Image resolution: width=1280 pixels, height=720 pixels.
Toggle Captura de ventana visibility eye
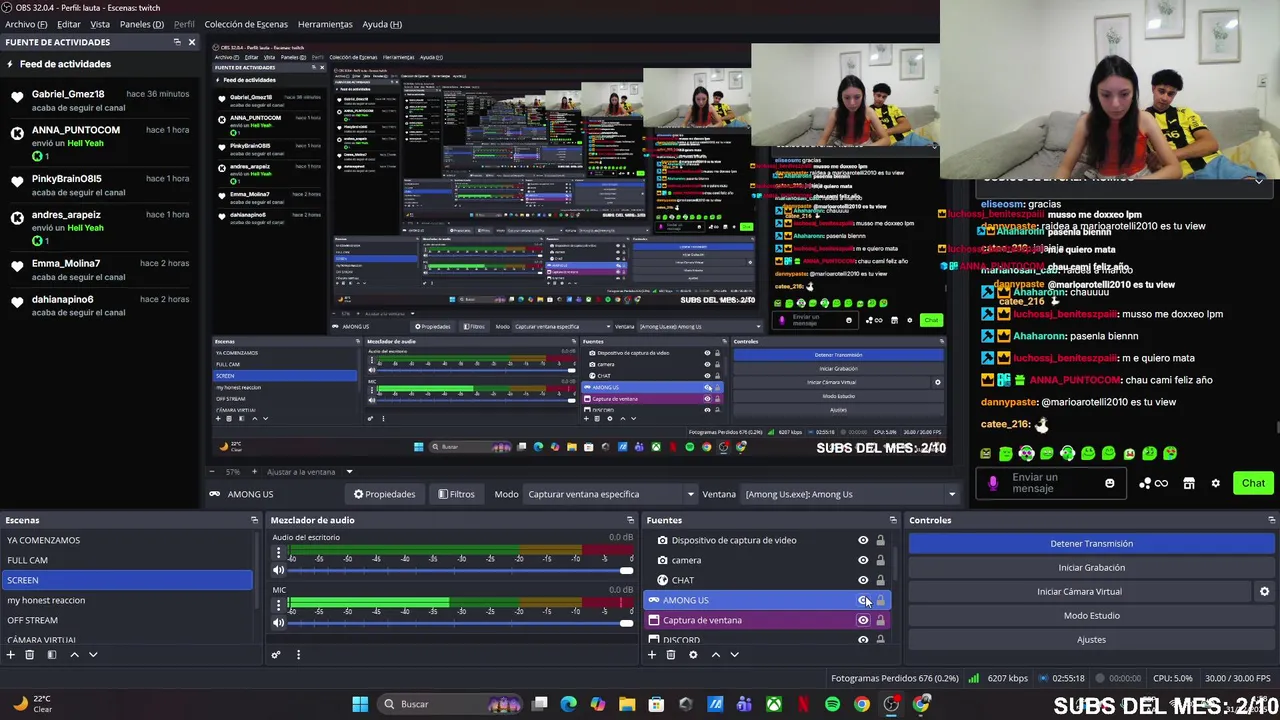tap(863, 620)
